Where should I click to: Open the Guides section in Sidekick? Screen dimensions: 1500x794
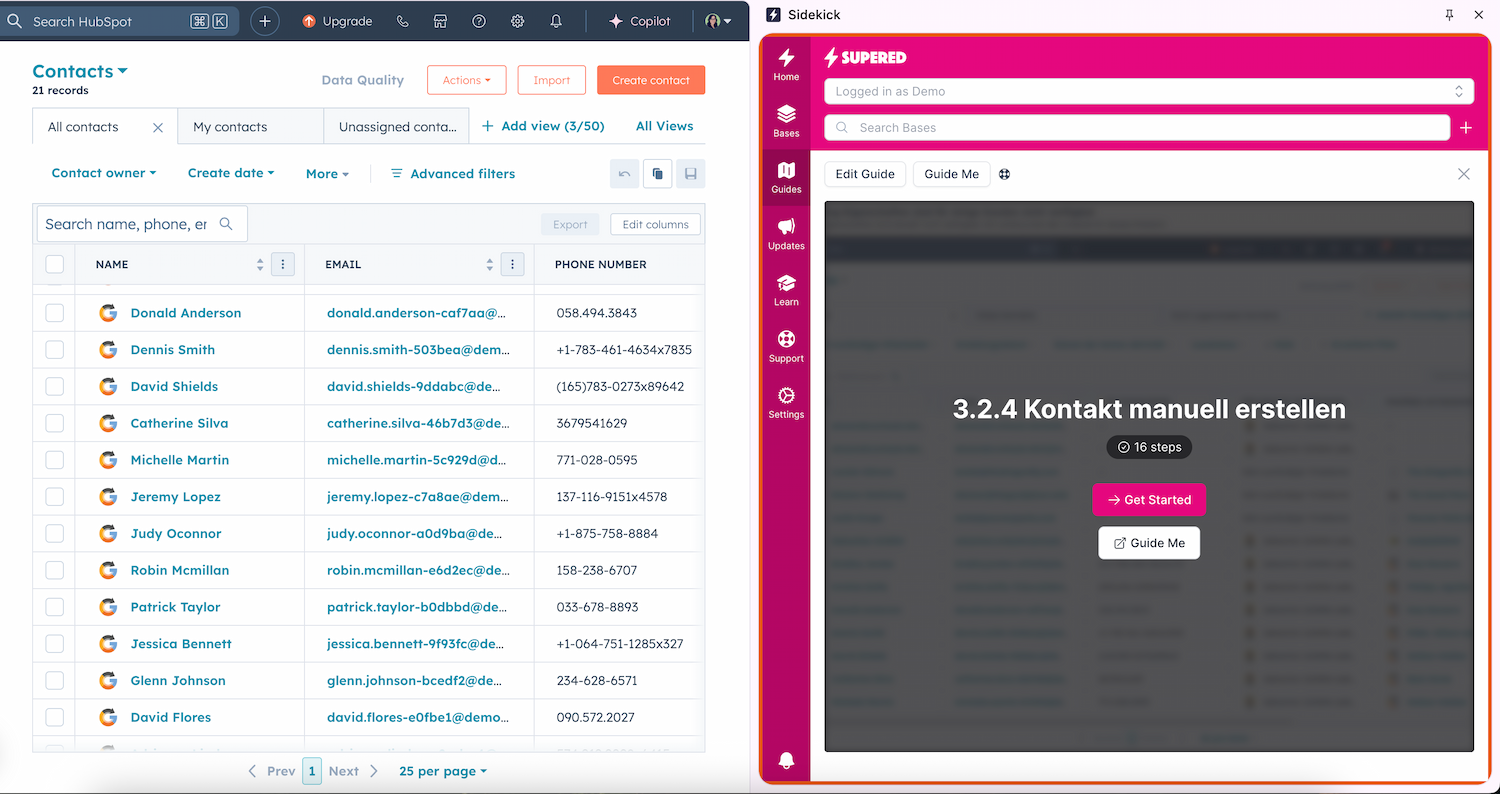[786, 178]
